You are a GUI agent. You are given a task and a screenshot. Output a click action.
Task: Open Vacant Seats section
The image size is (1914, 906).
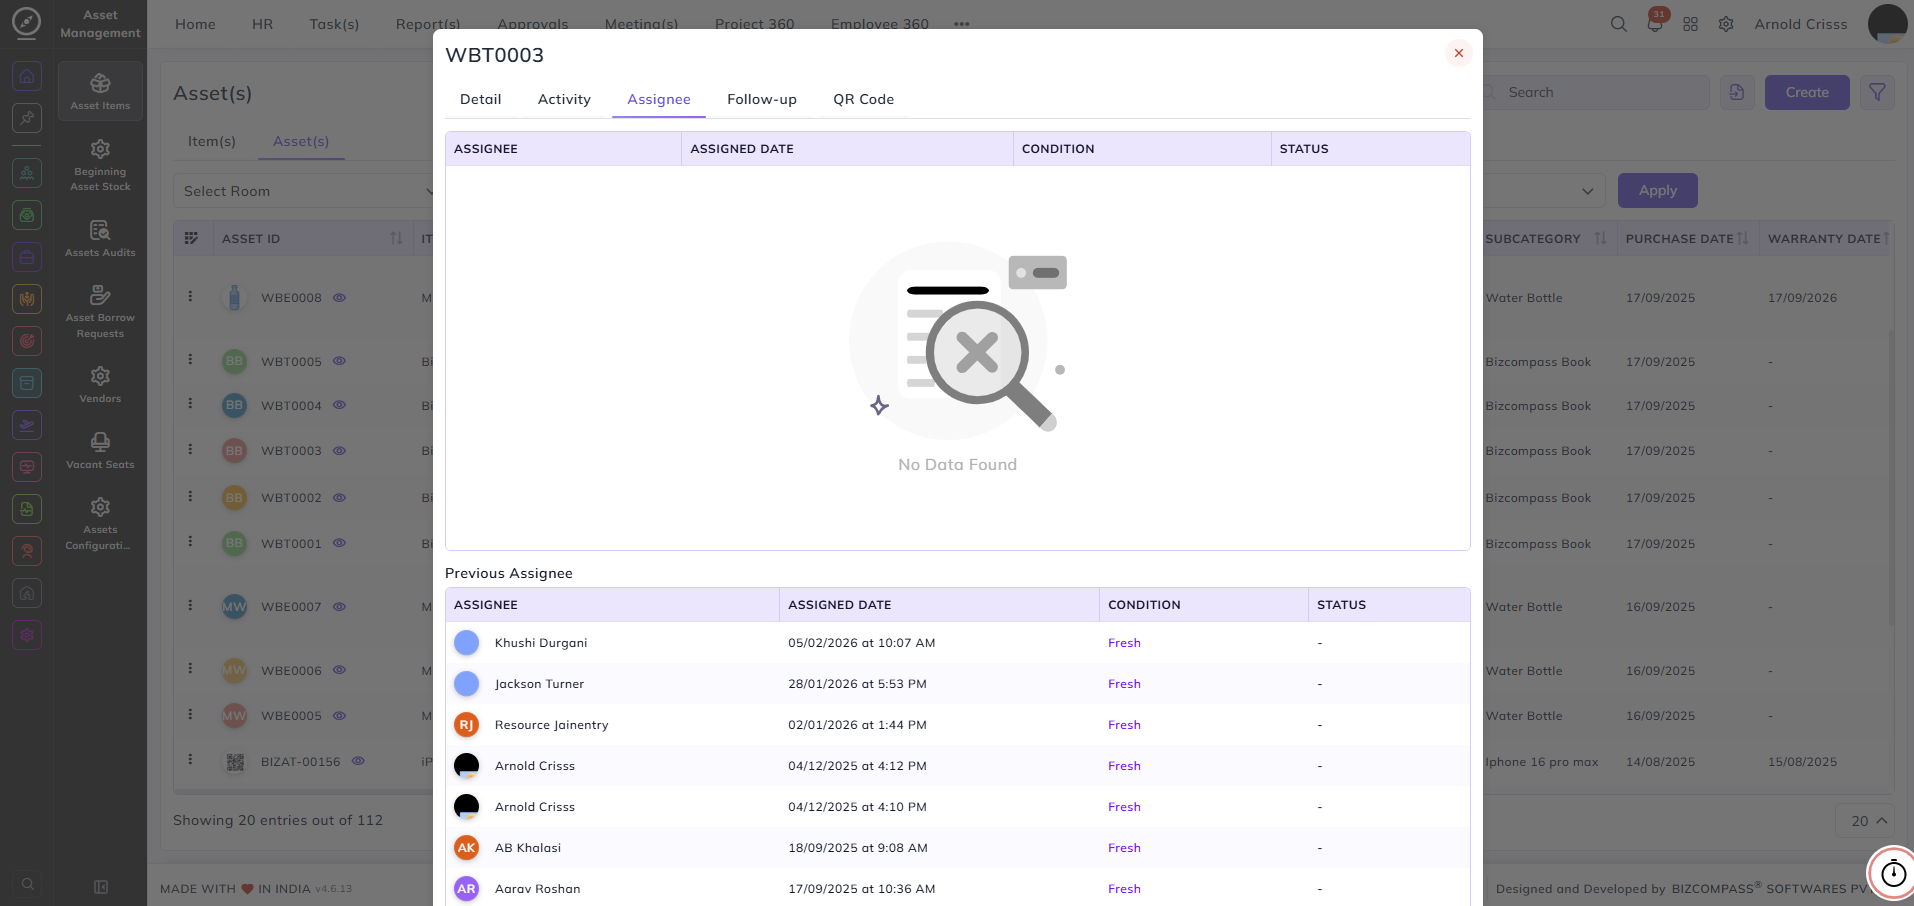pyautogui.click(x=100, y=450)
